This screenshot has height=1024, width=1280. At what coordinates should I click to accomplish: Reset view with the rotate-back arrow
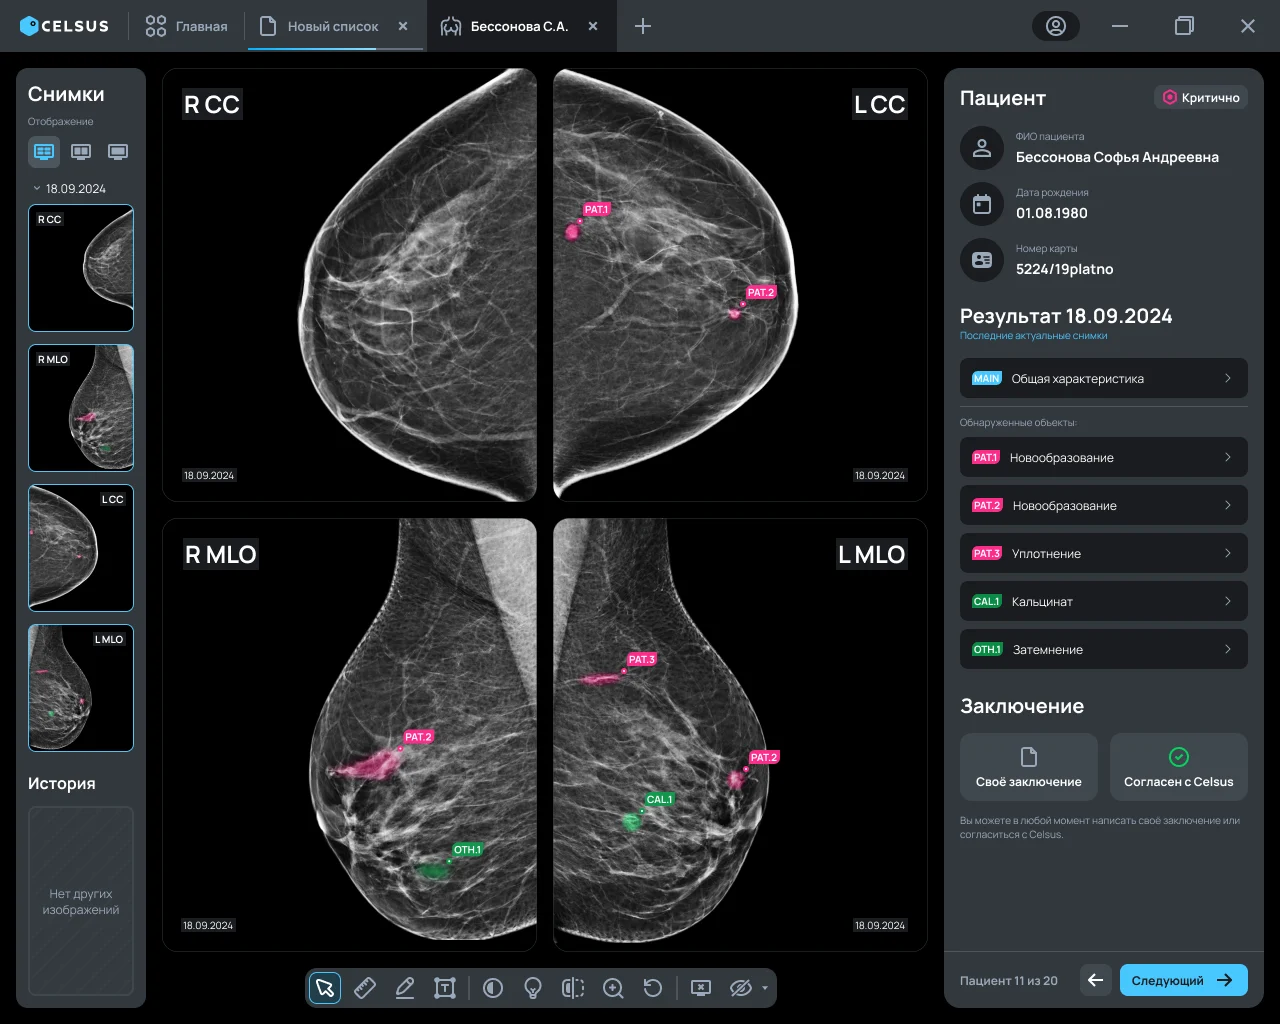(653, 988)
